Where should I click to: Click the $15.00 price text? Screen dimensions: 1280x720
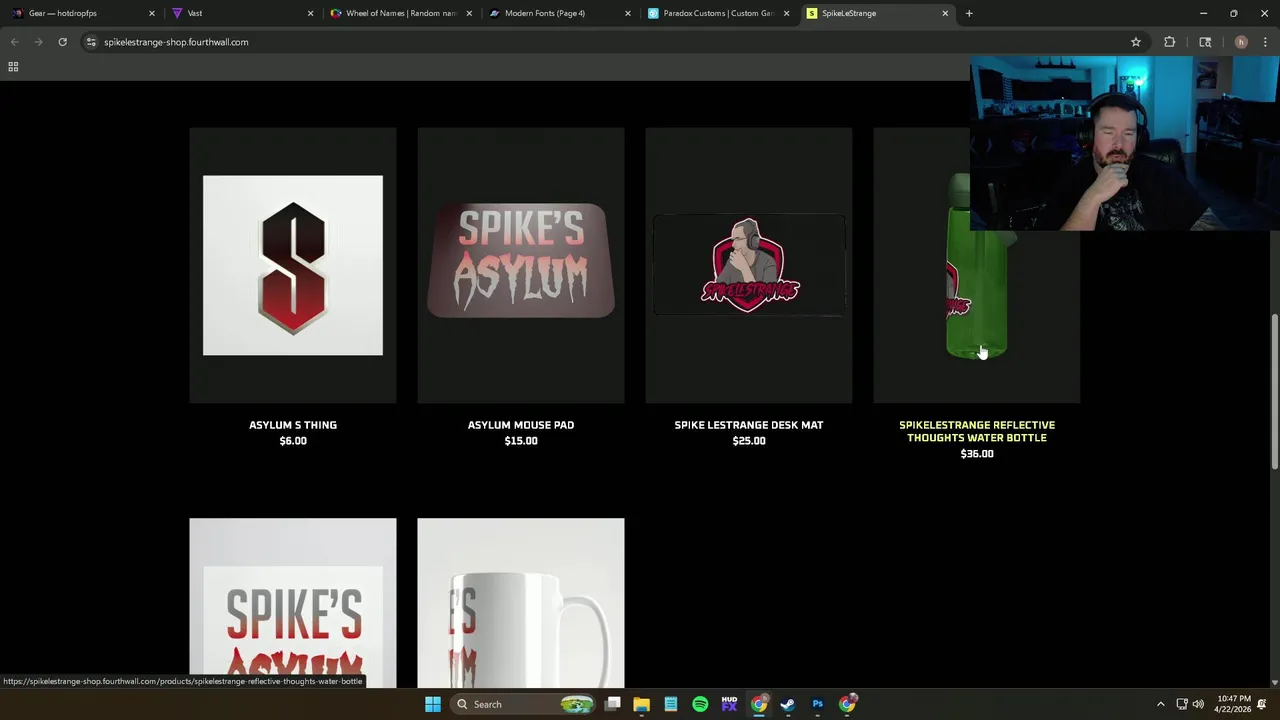pyautogui.click(x=521, y=441)
